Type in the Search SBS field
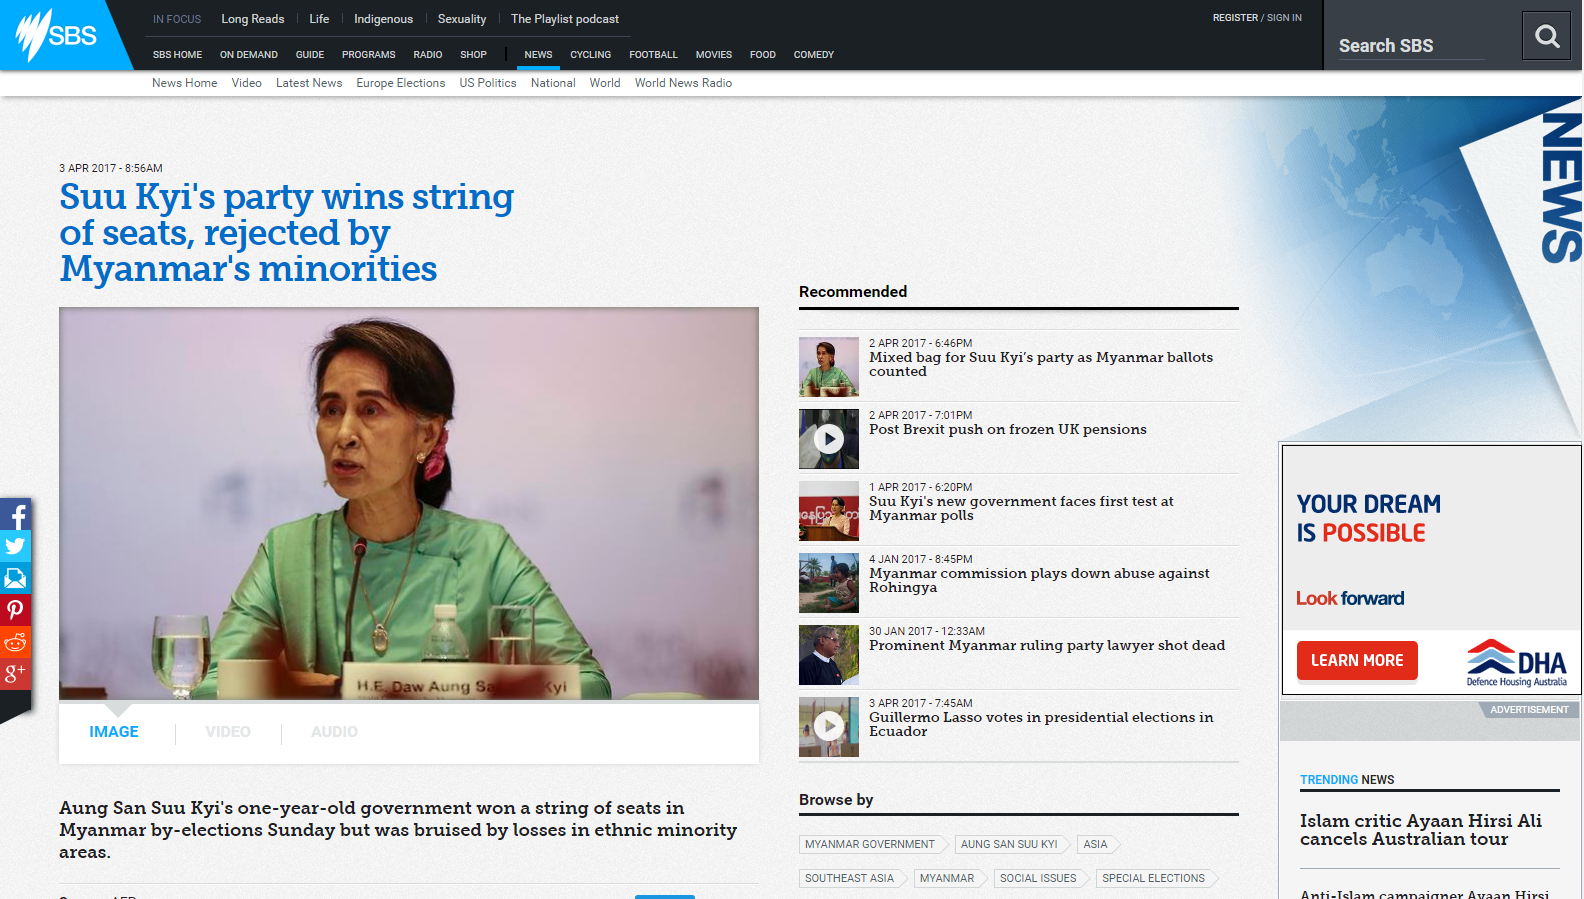The width and height of the screenshot is (1584, 899). click(x=1411, y=46)
